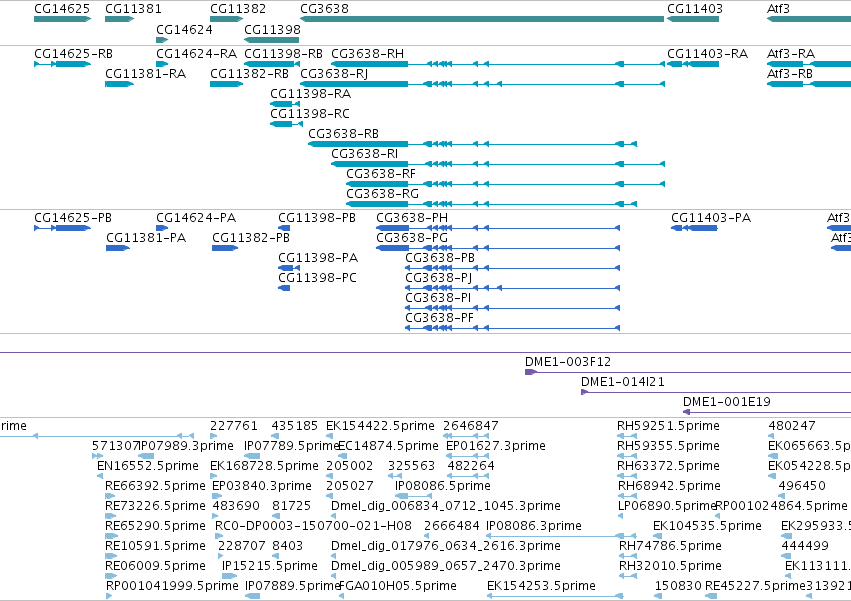Click clone DME1-014I21 label
851x601 pixels.
coord(623,382)
